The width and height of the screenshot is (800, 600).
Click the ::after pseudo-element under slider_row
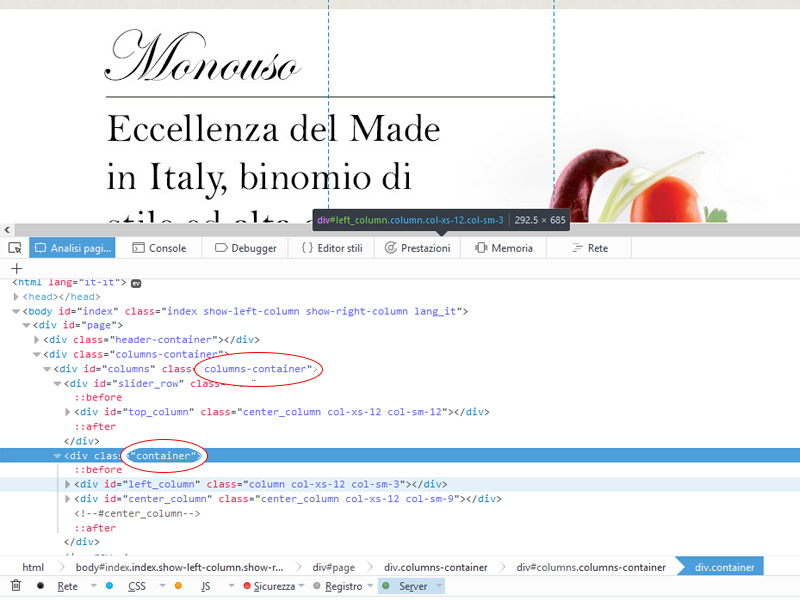tap(95, 426)
